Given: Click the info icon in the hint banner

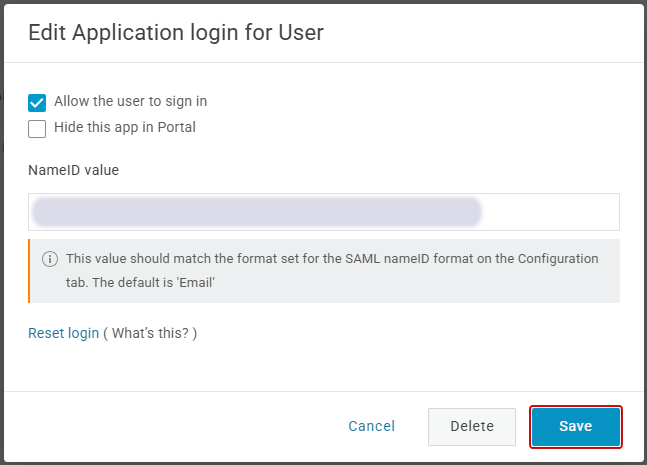Looking at the screenshot, I should click(x=50, y=259).
